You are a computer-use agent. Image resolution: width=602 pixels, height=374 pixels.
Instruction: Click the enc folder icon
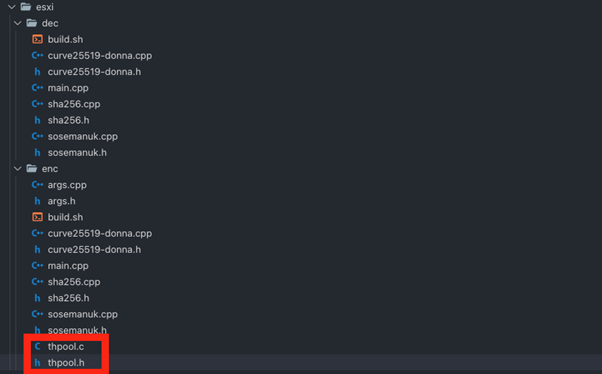(x=31, y=169)
